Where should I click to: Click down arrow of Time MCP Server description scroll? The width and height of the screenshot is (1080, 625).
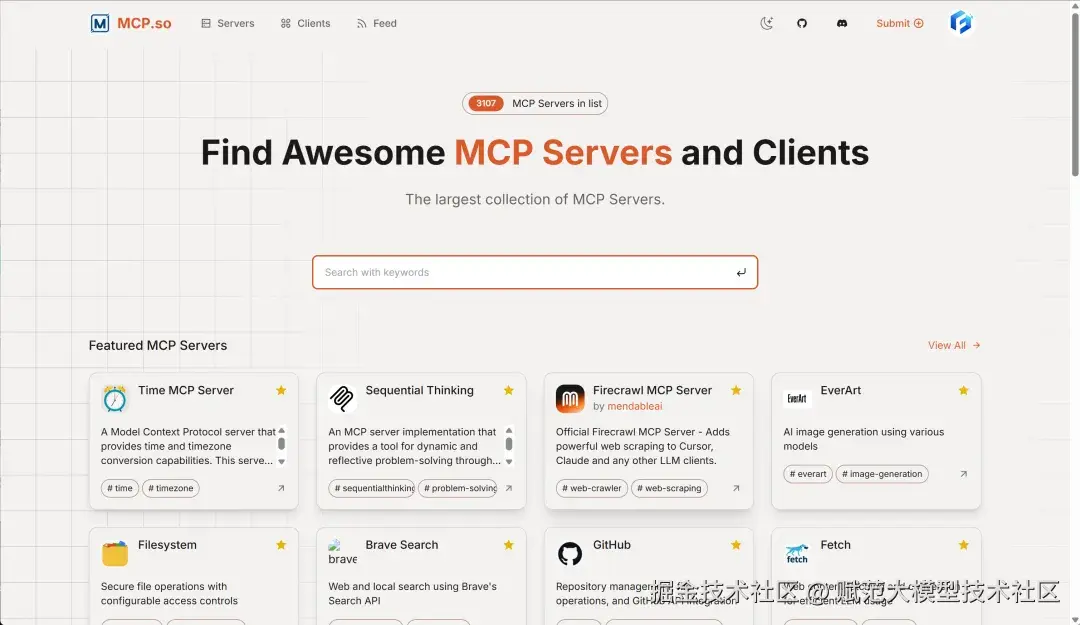[x=281, y=462]
